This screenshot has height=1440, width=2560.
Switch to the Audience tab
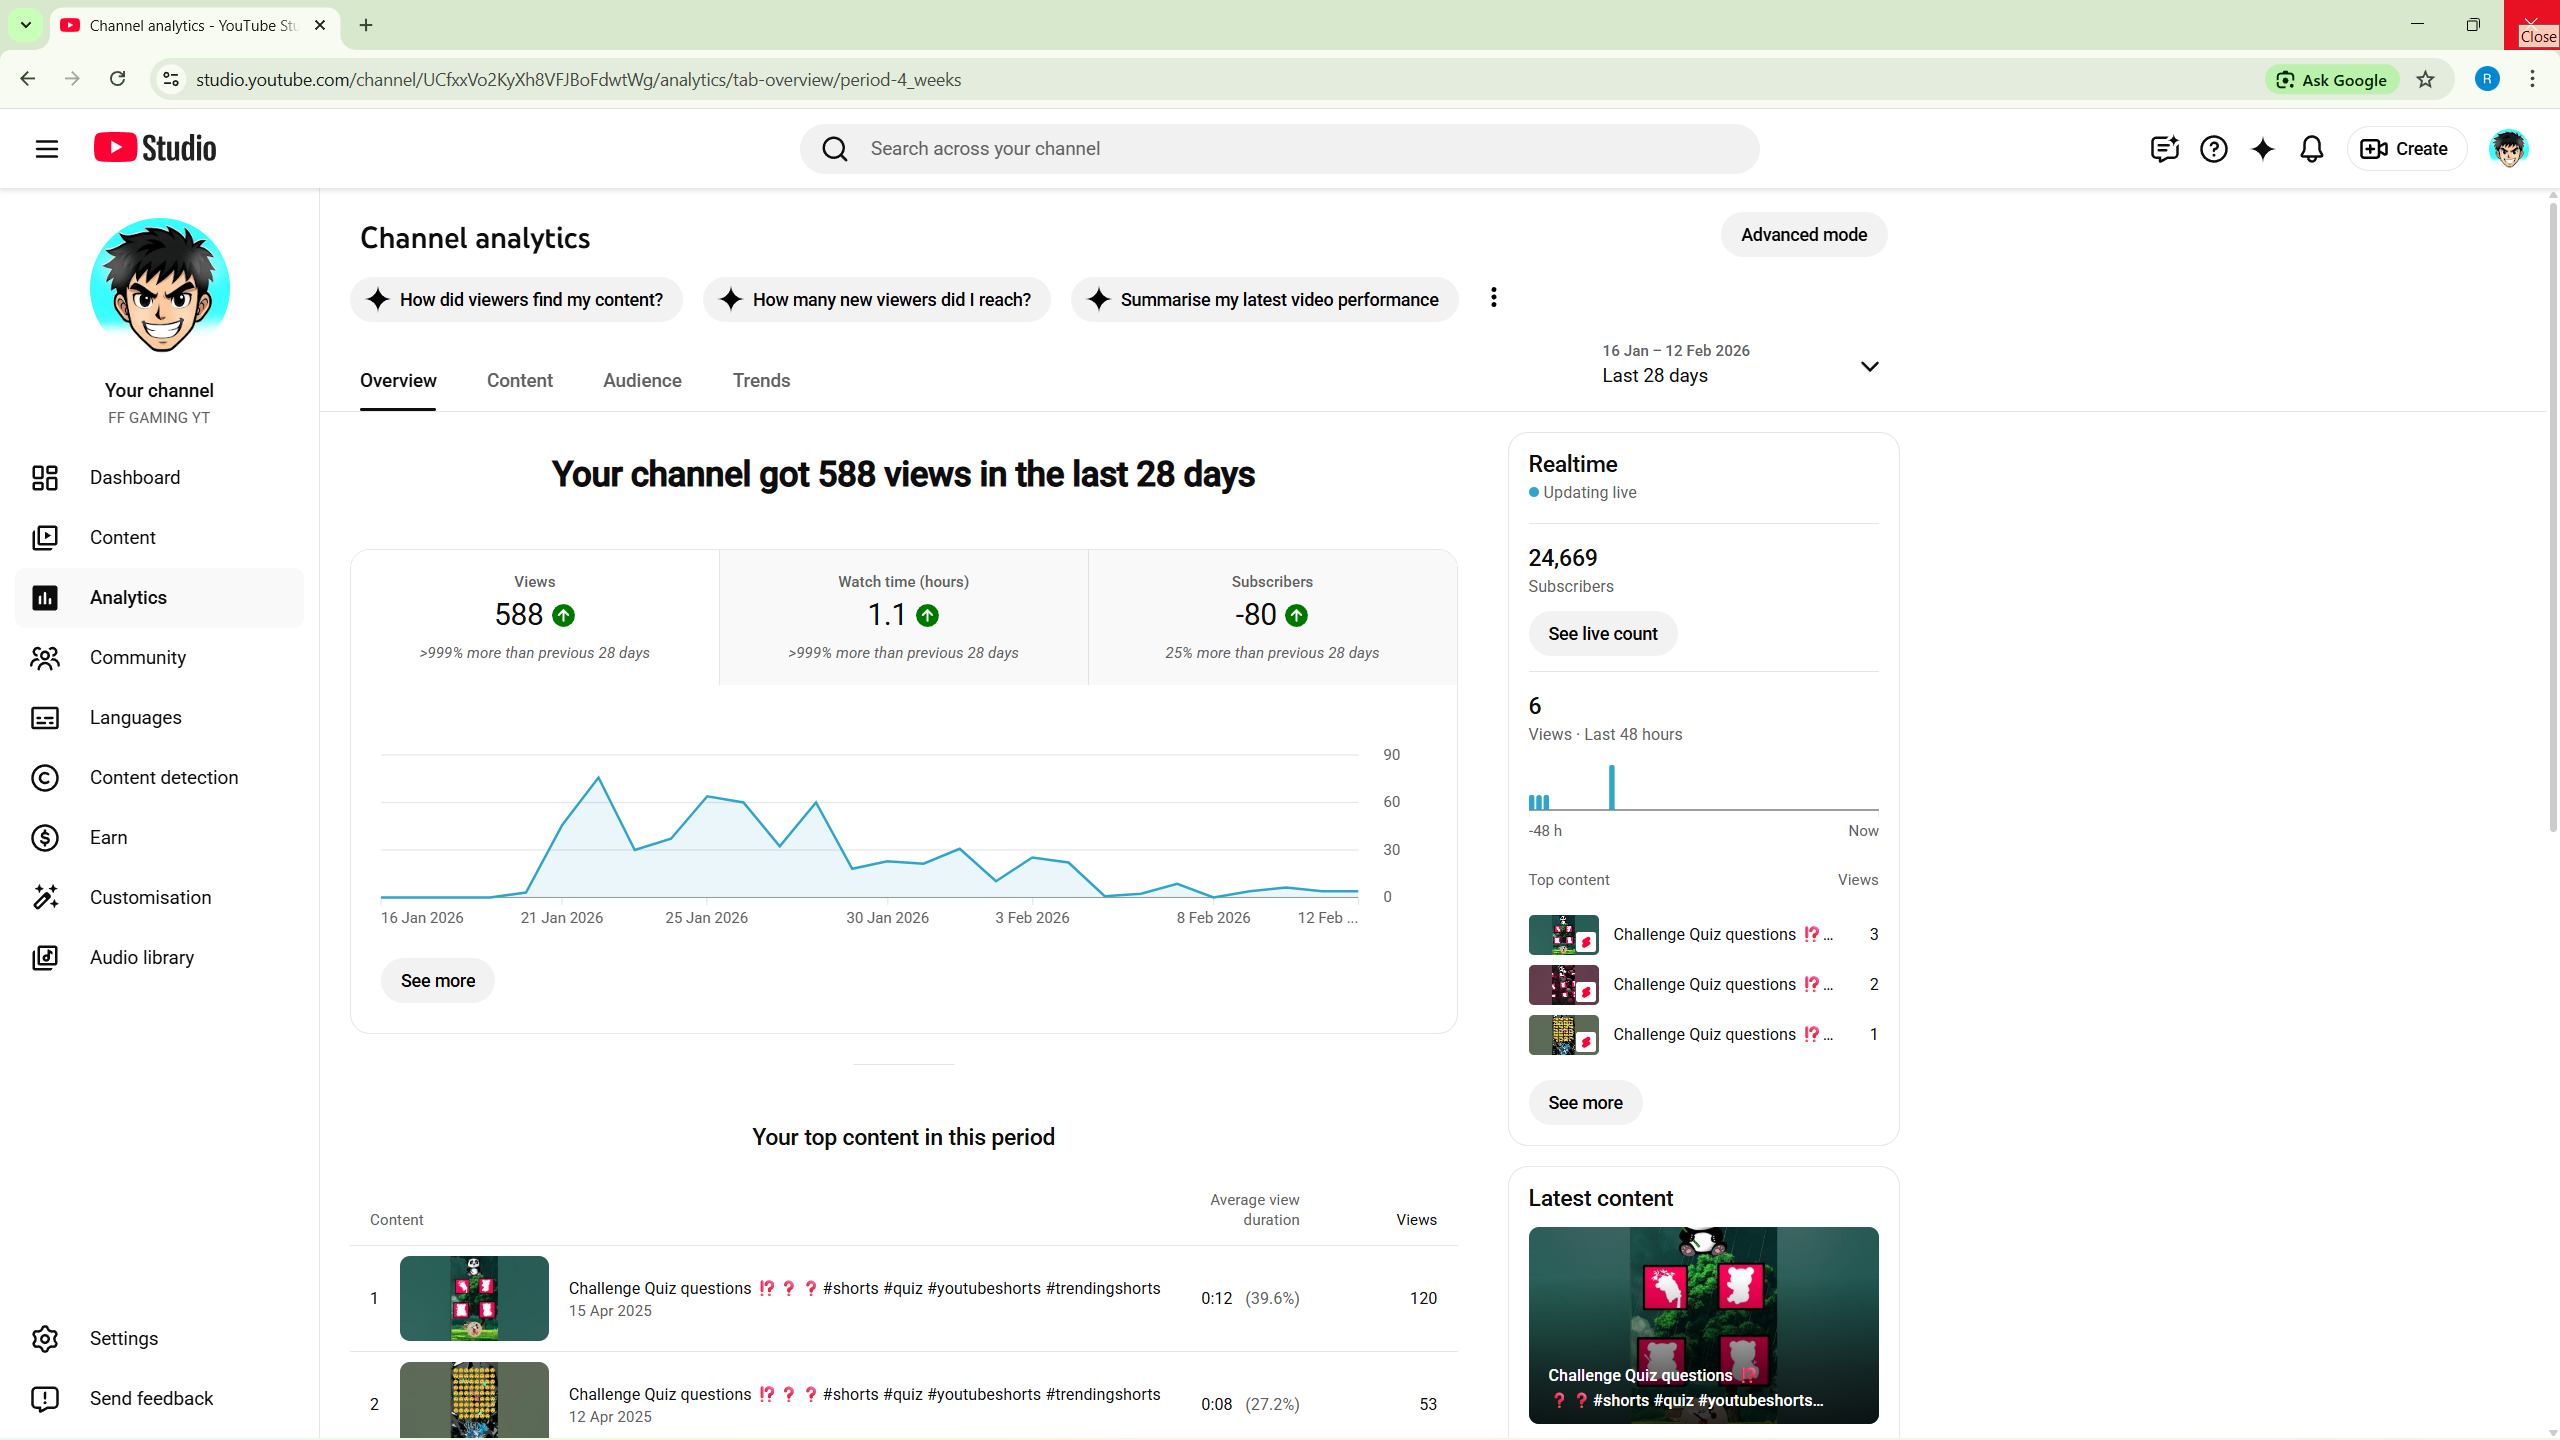pos(642,380)
